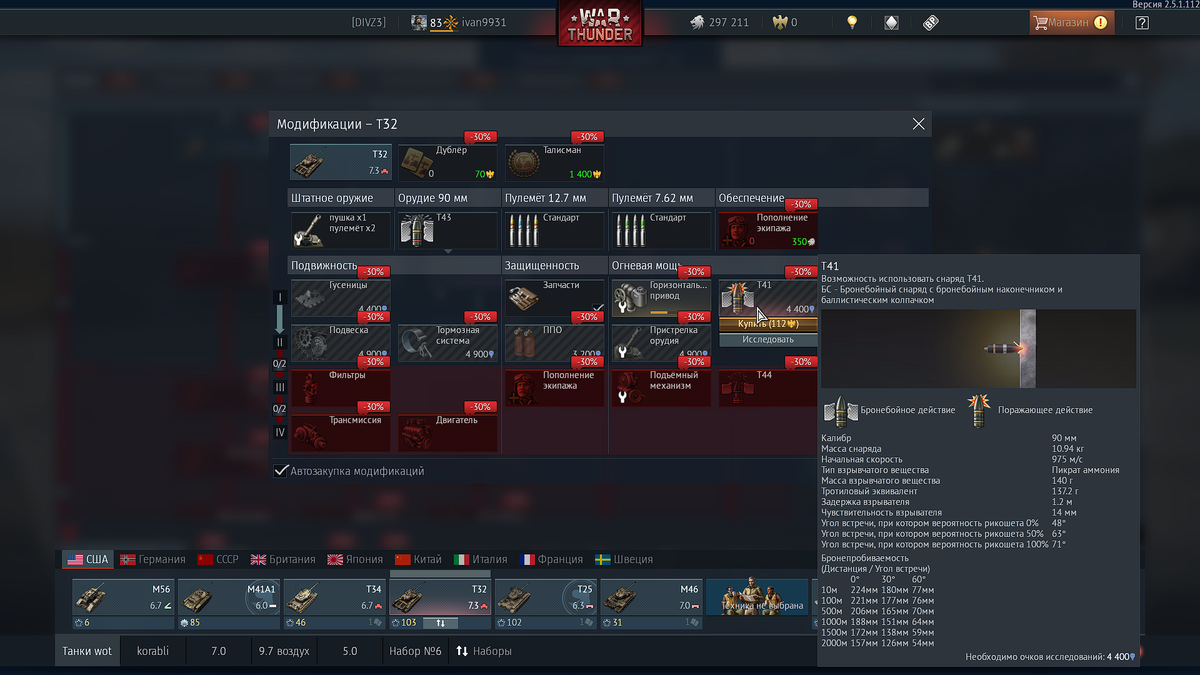Select the Гусеницы tracks modification

341,297
